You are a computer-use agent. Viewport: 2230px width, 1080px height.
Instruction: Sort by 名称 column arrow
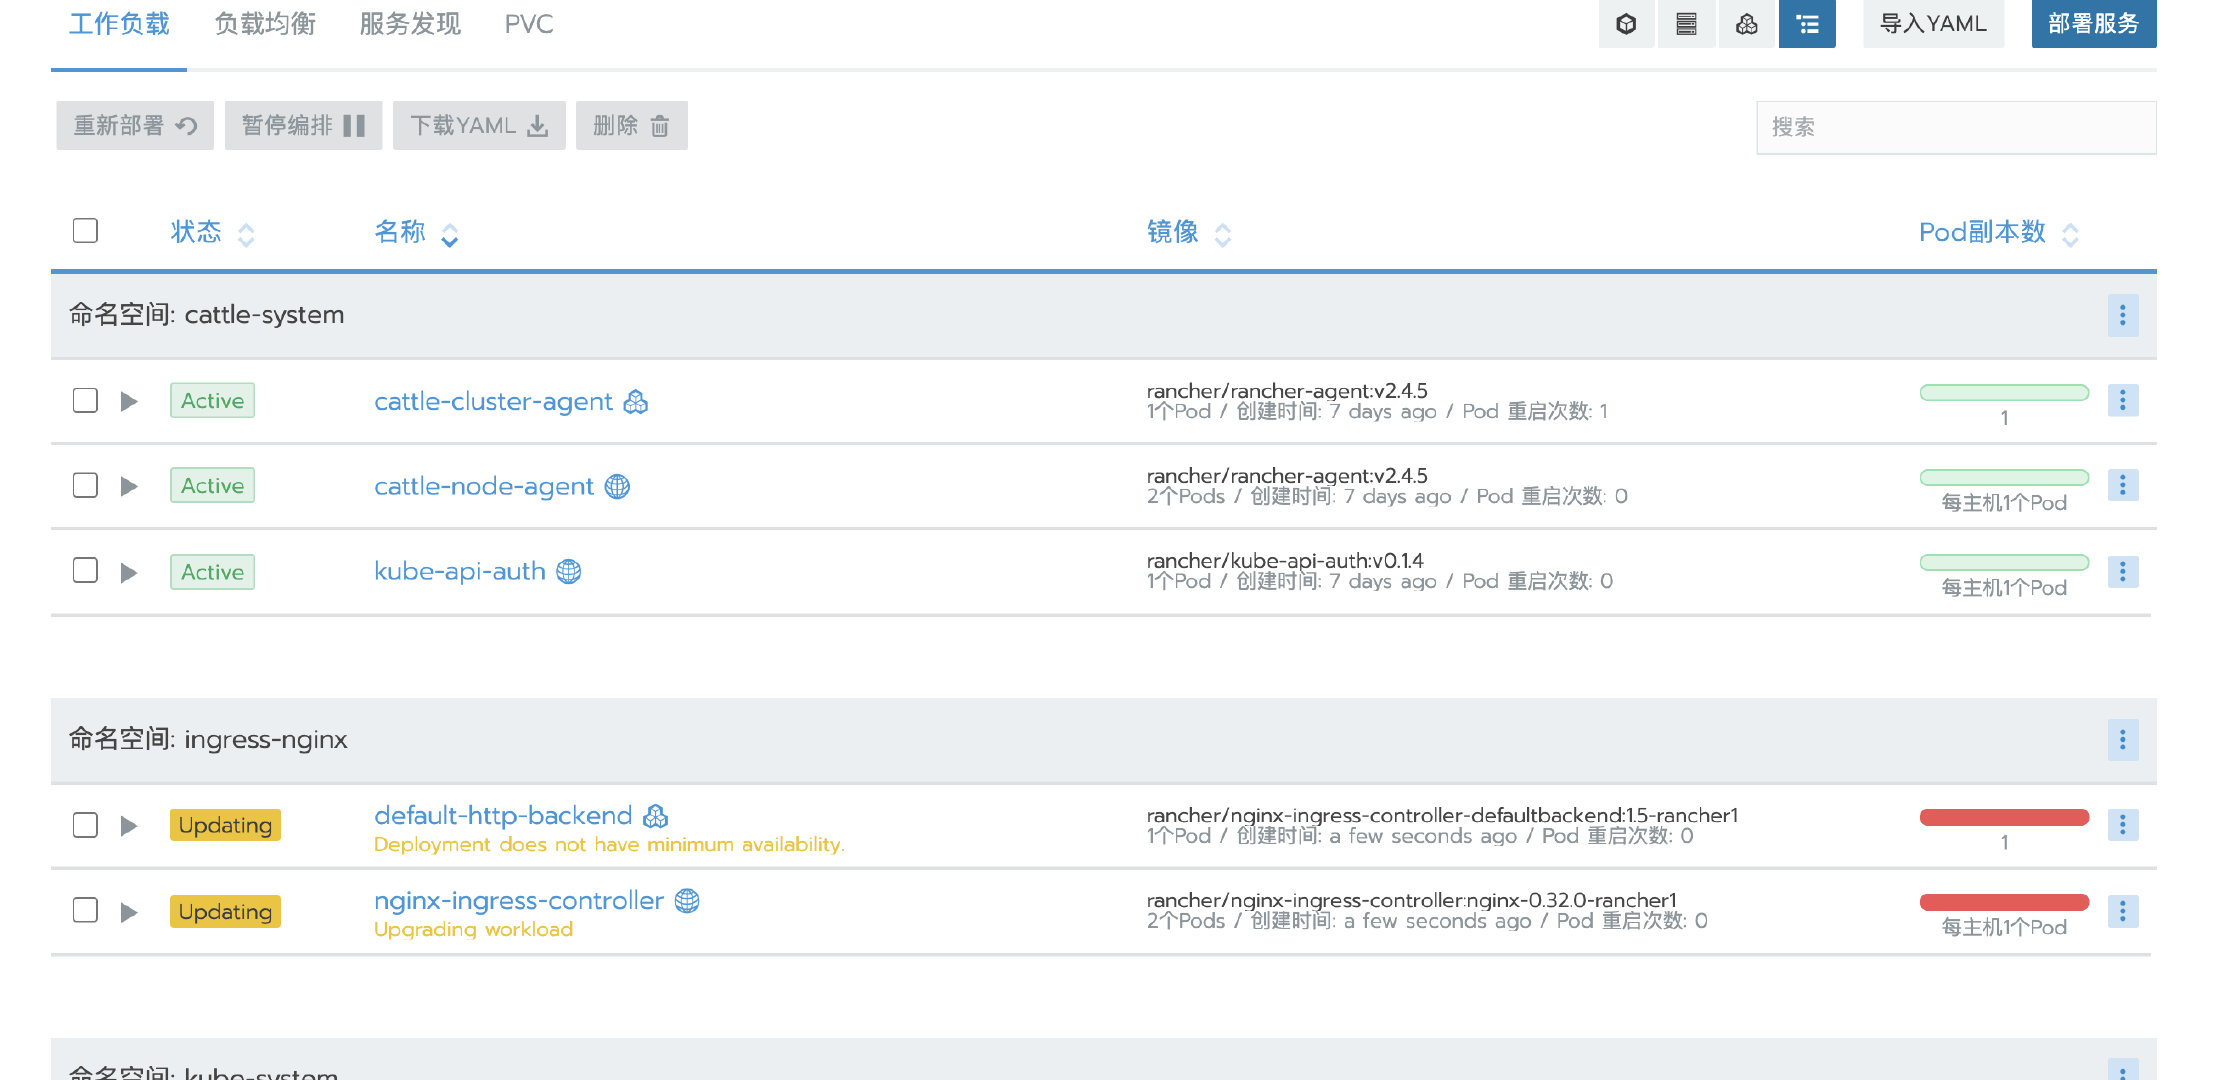(x=450, y=235)
